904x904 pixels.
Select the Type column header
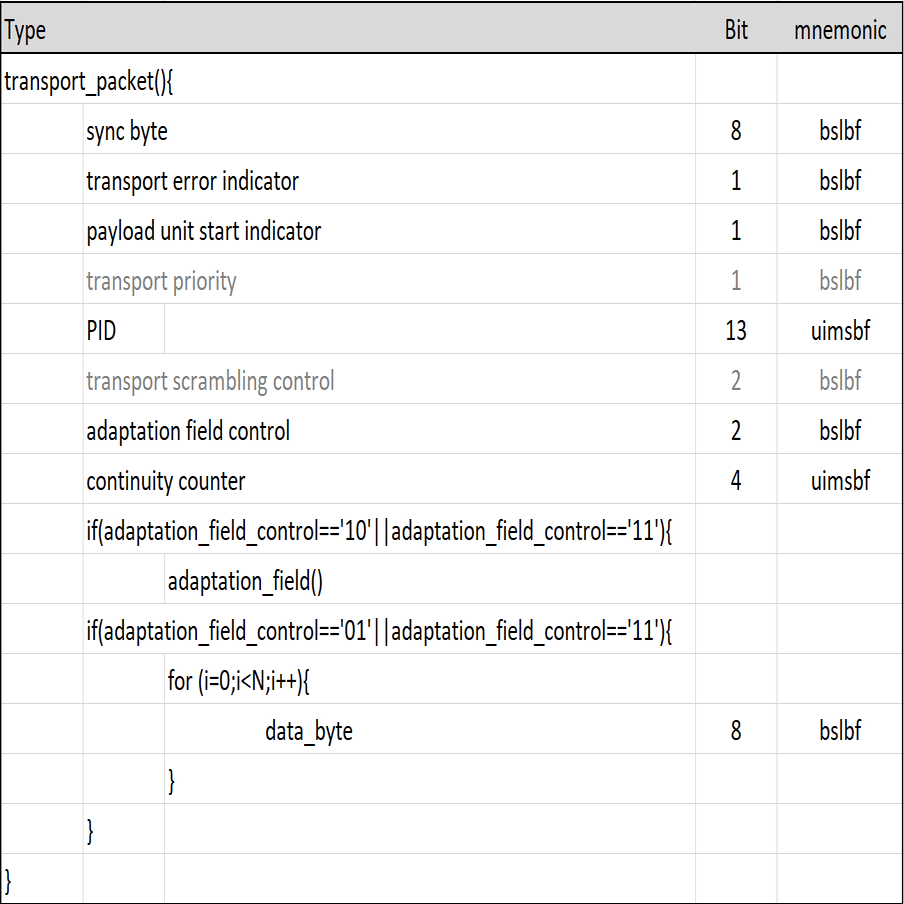pyautogui.click(x=25, y=31)
